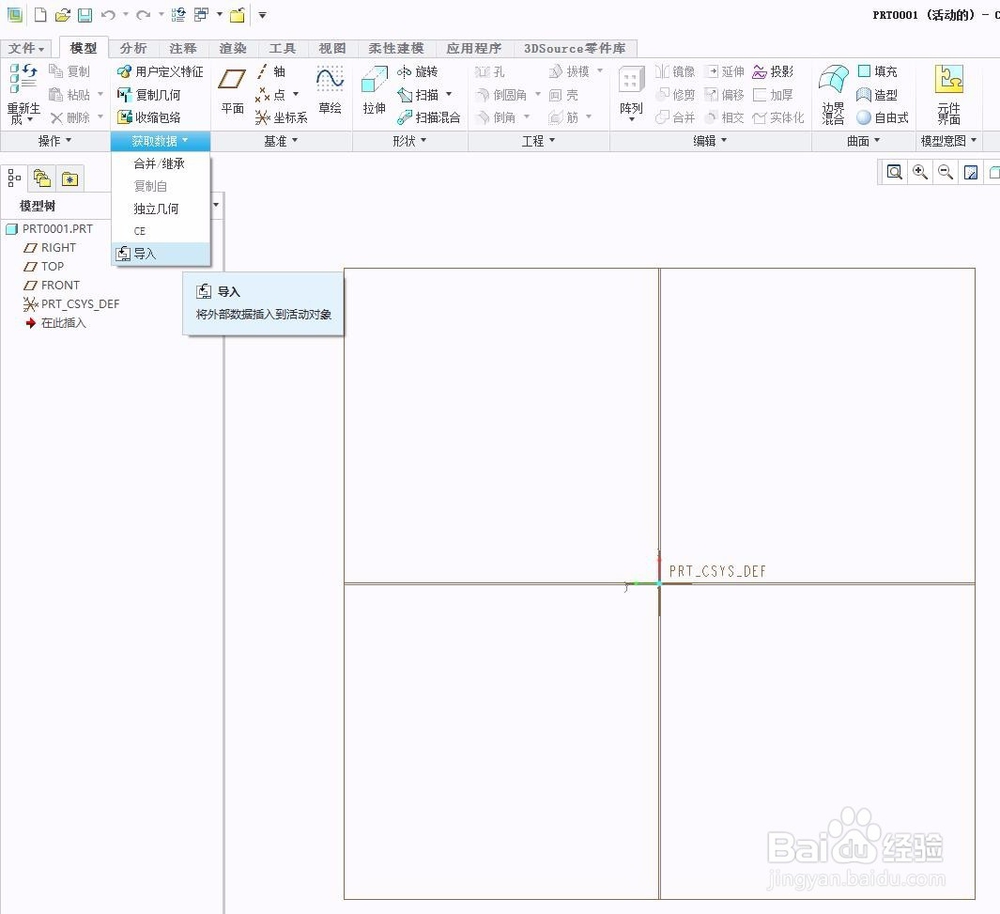Switch to the 注释 tab
Viewport: 1000px width, 914px height.
pyautogui.click(x=182, y=48)
